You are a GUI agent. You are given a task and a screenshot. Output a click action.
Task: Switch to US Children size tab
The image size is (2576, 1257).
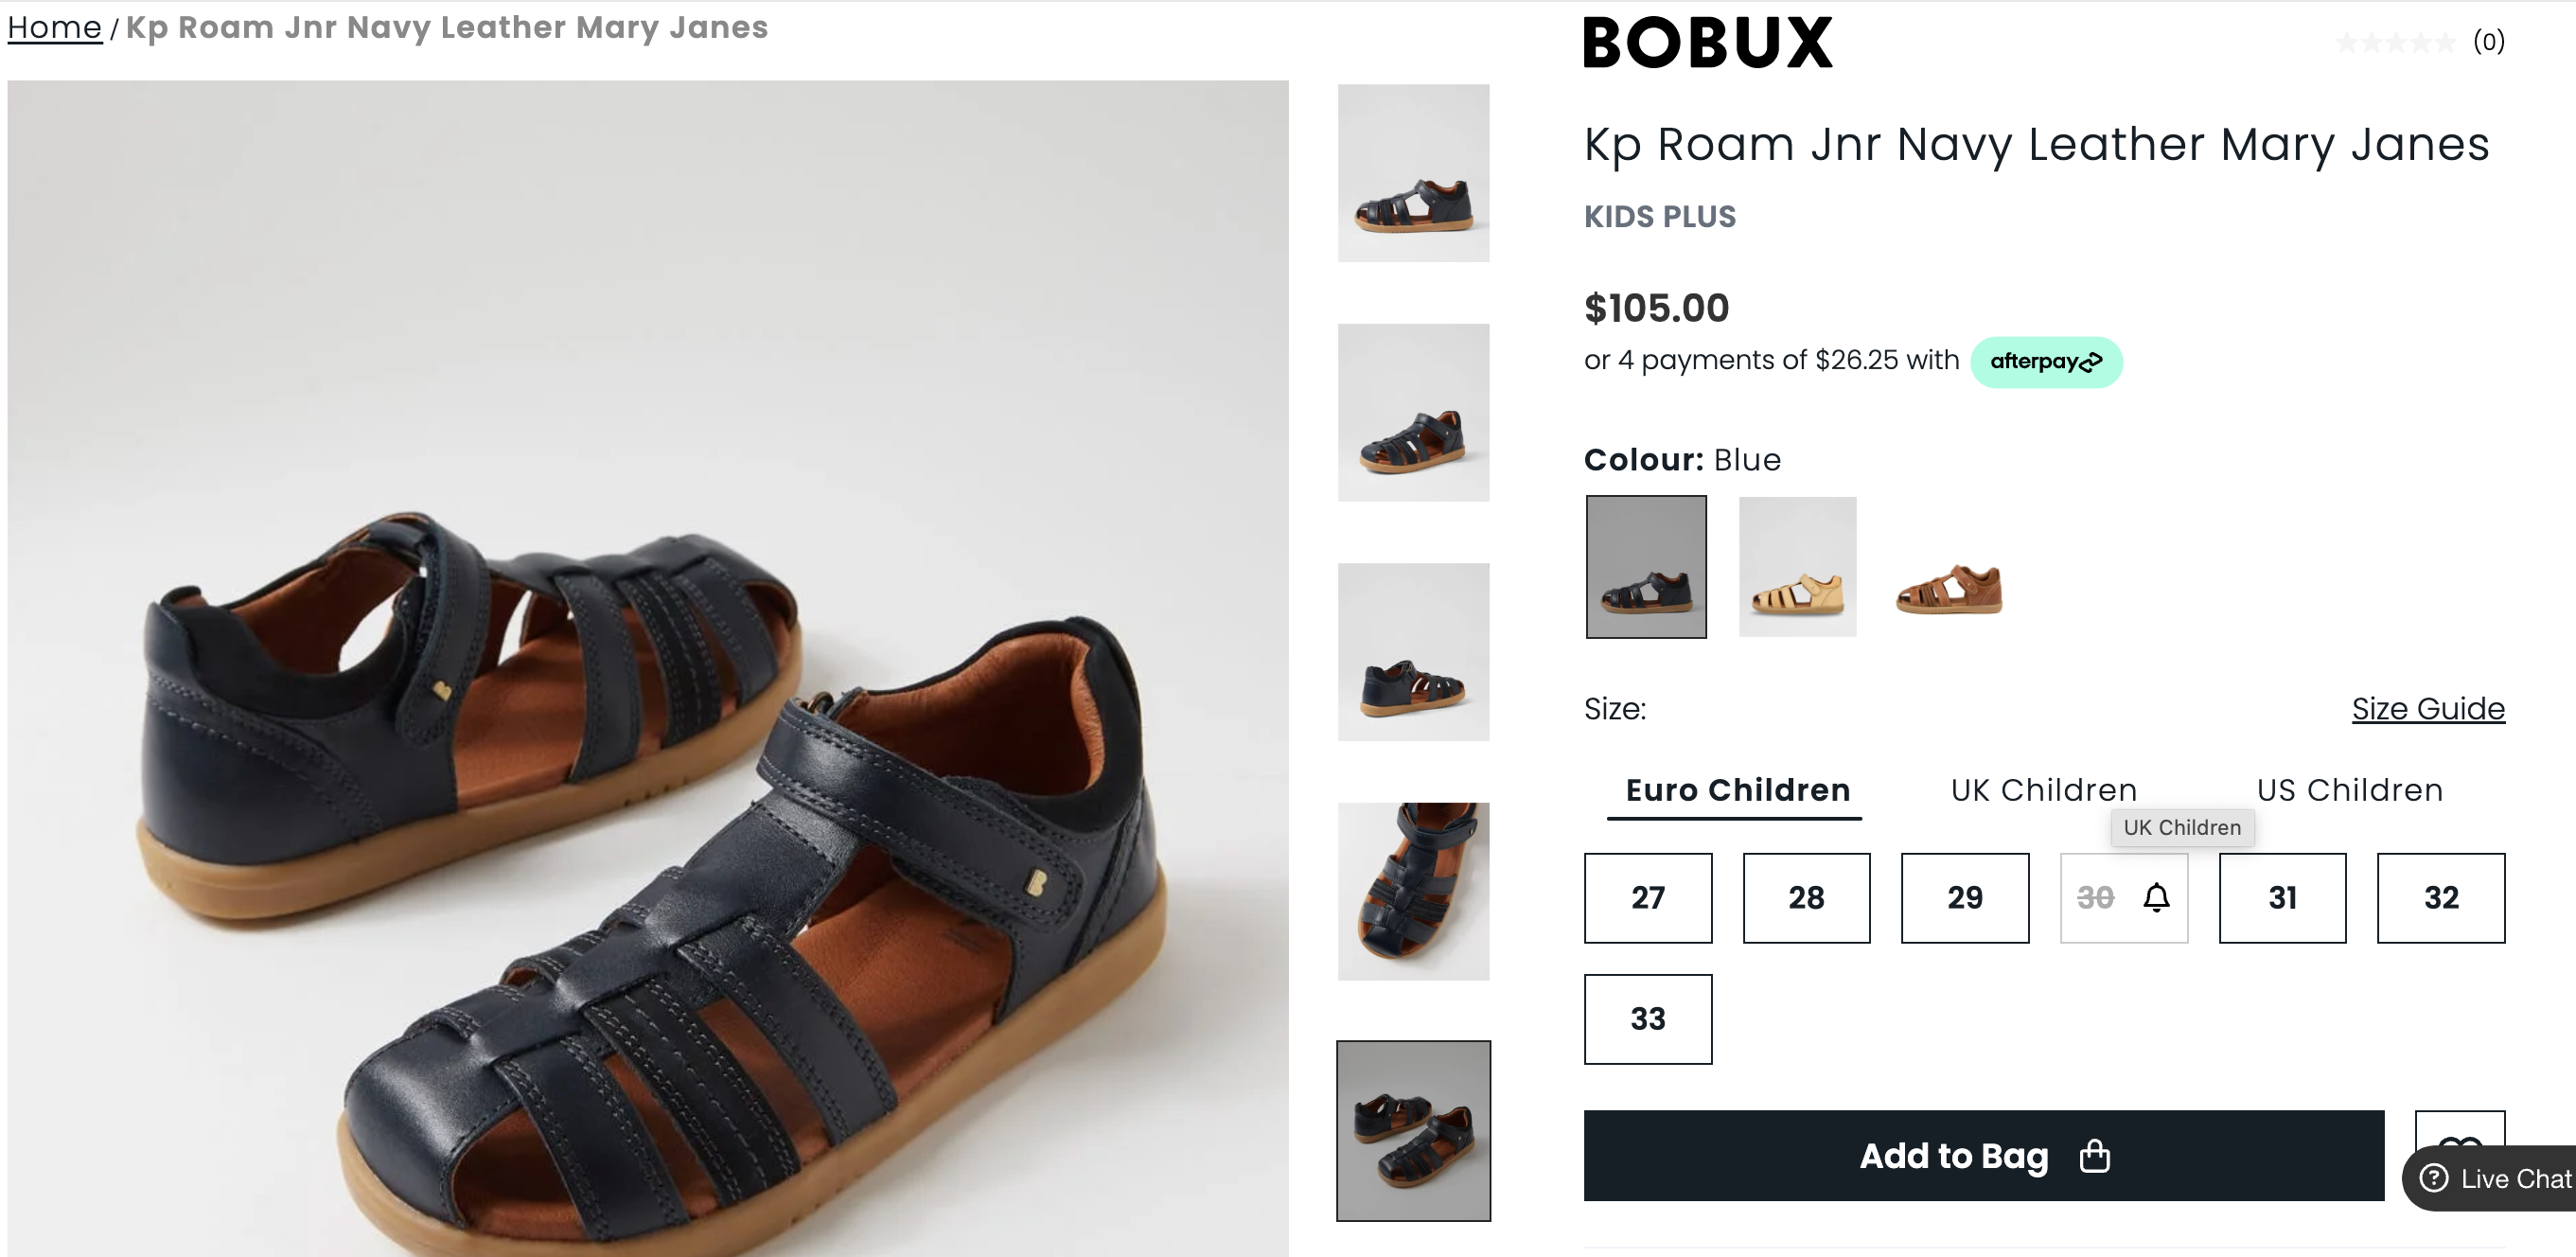click(2349, 790)
